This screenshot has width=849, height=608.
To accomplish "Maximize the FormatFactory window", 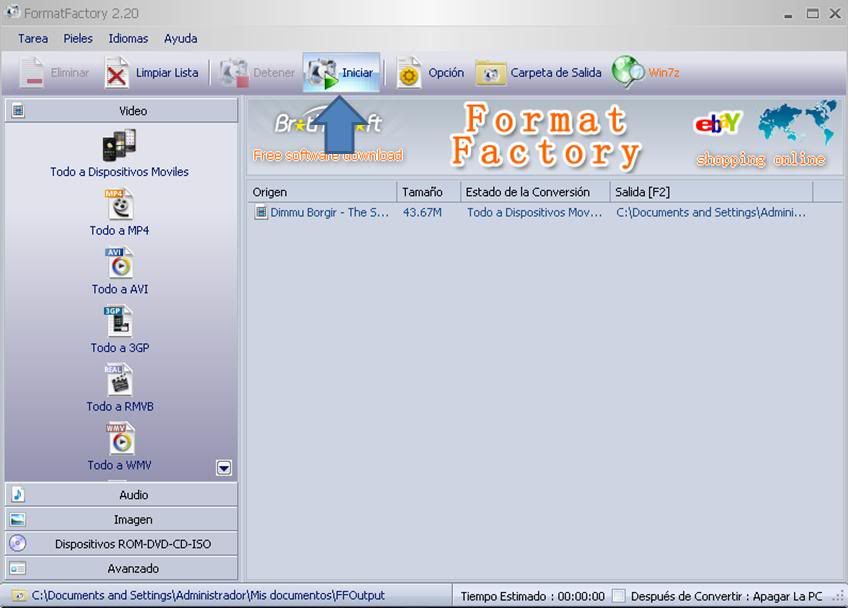I will [x=812, y=14].
